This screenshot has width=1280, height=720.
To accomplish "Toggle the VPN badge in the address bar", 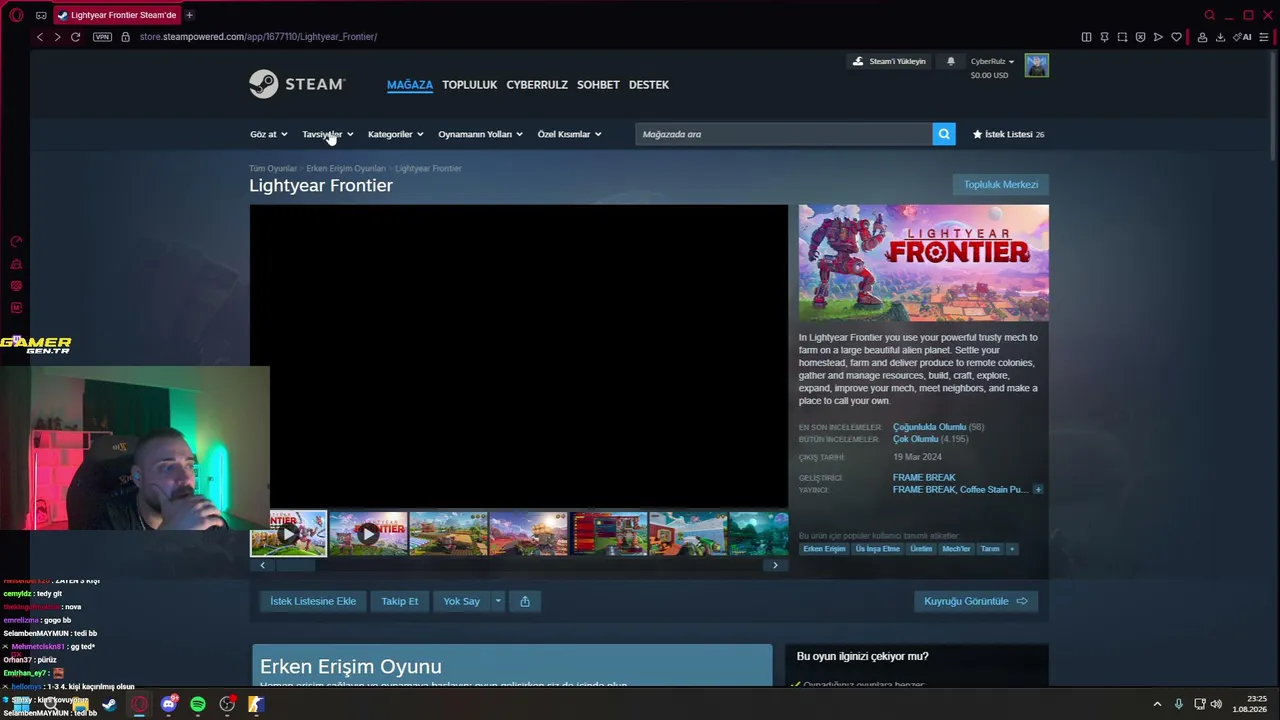I will (x=102, y=37).
